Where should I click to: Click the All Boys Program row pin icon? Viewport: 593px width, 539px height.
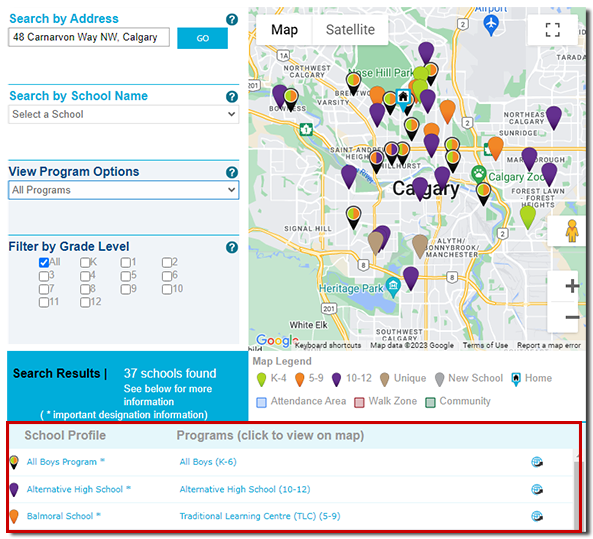tap(14, 462)
